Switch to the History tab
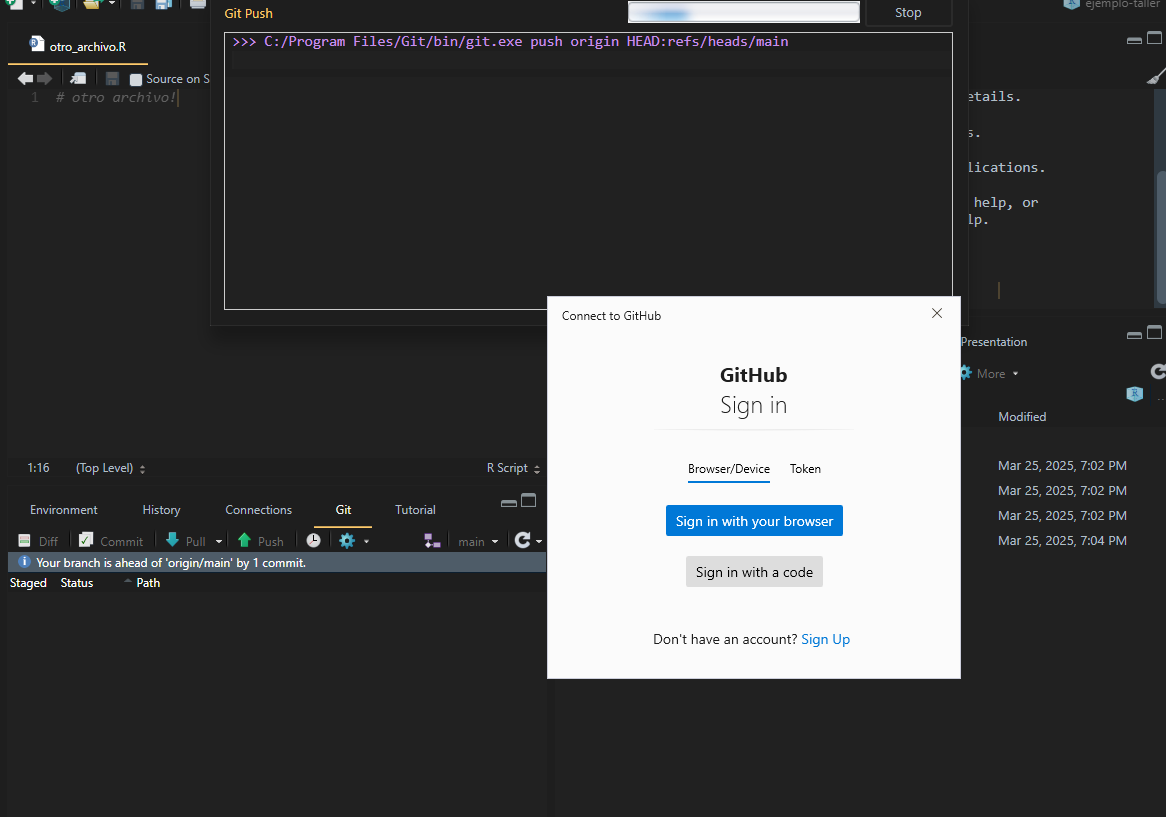The height and width of the screenshot is (817, 1166). pos(161,509)
